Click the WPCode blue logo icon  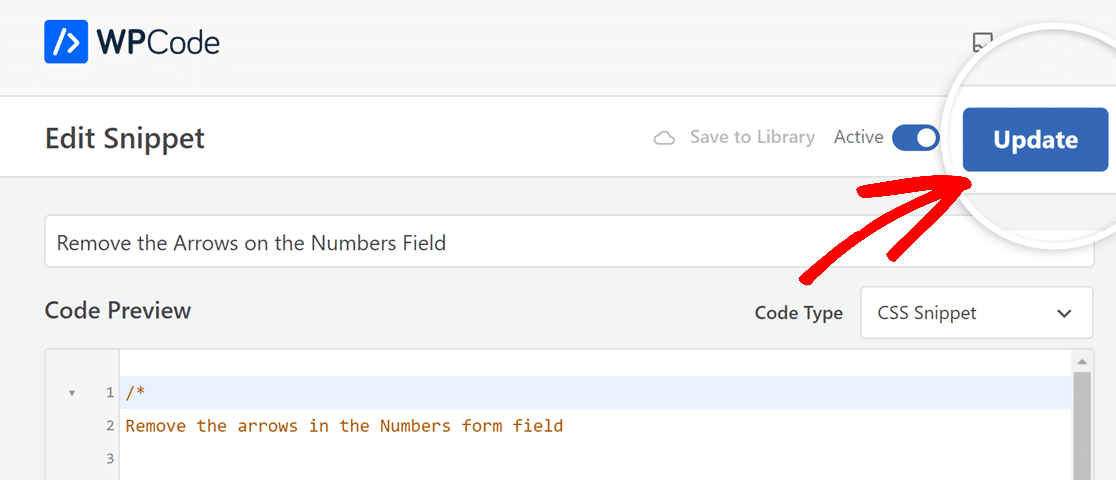pyautogui.click(x=66, y=41)
